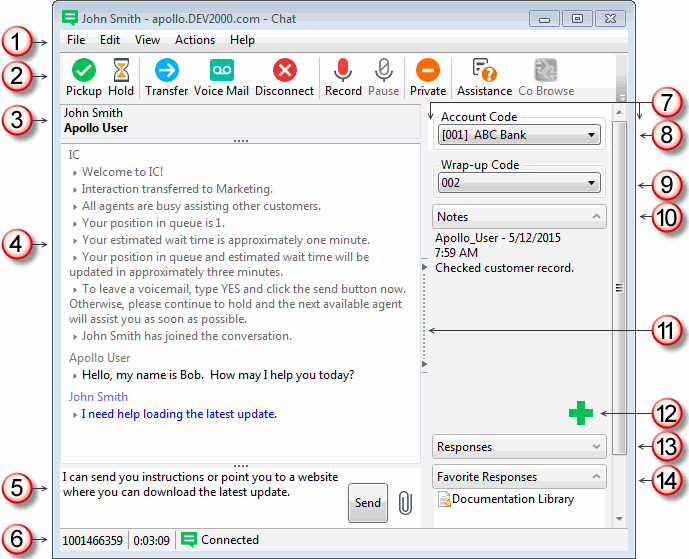Click the Transfer arrow icon
689x559 pixels.
pyautogui.click(x=166, y=70)
